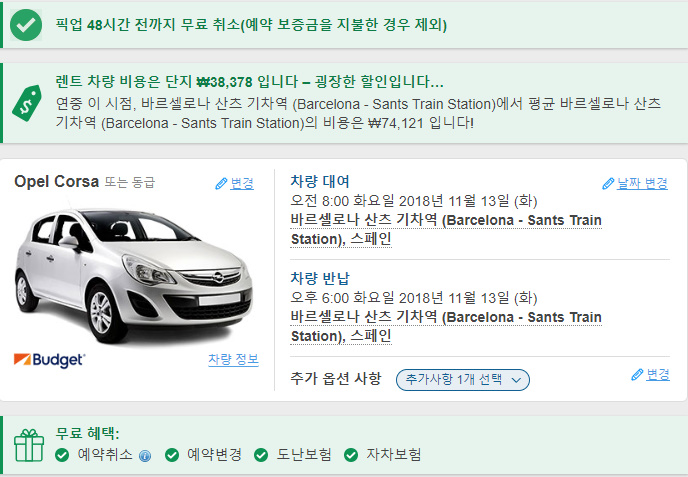Click the 차량 대여 heading

tap(320, 181)
